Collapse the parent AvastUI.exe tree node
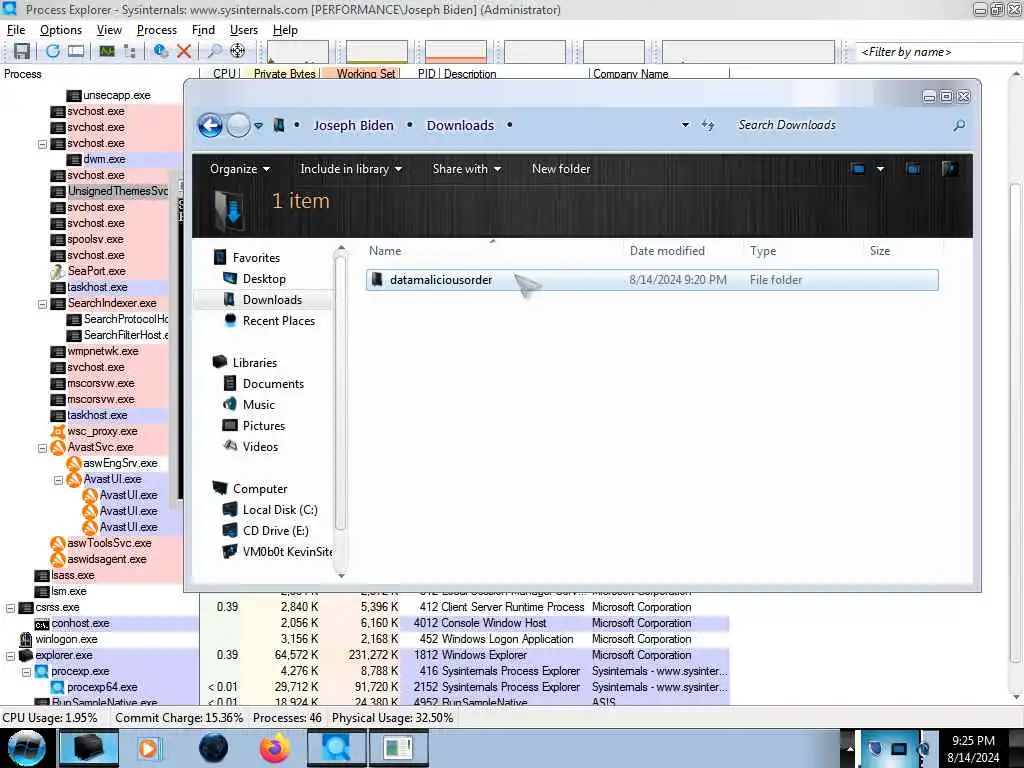This screenshot has width=1024, height=768. [58, 480]
